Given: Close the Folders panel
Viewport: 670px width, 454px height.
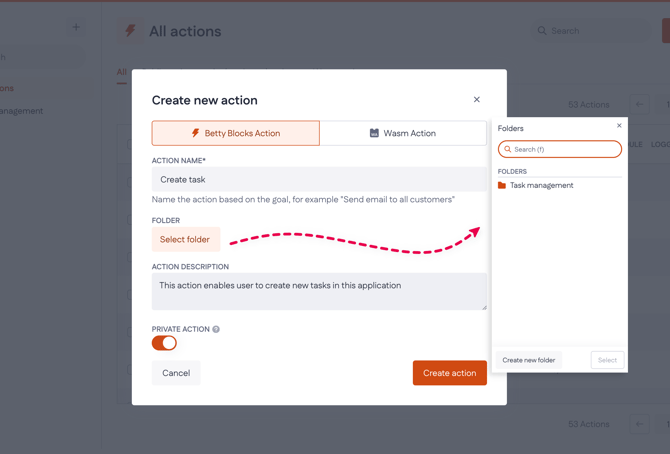Looking at the screenshot, I should tap(619, 126).
